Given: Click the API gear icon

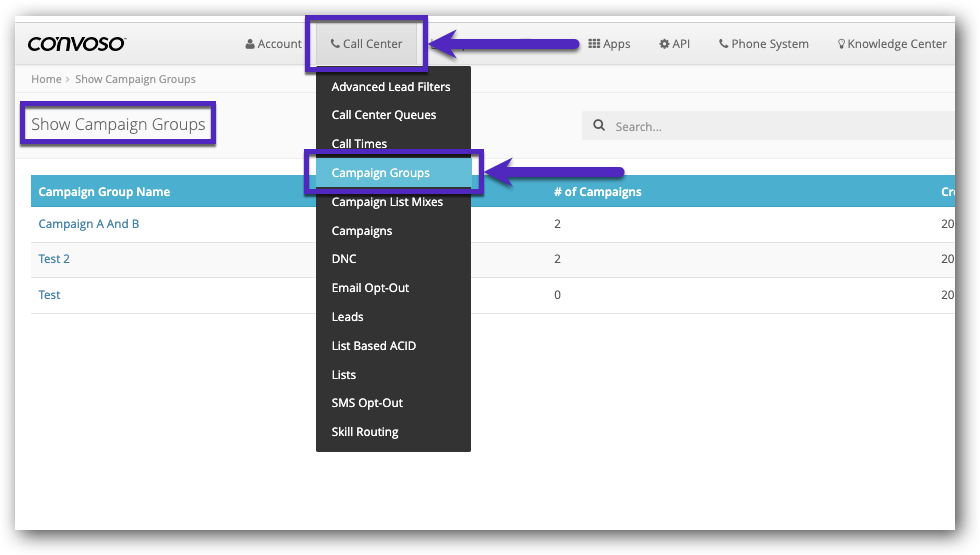Looking at the screenshot, I should (x=664, y=44).
